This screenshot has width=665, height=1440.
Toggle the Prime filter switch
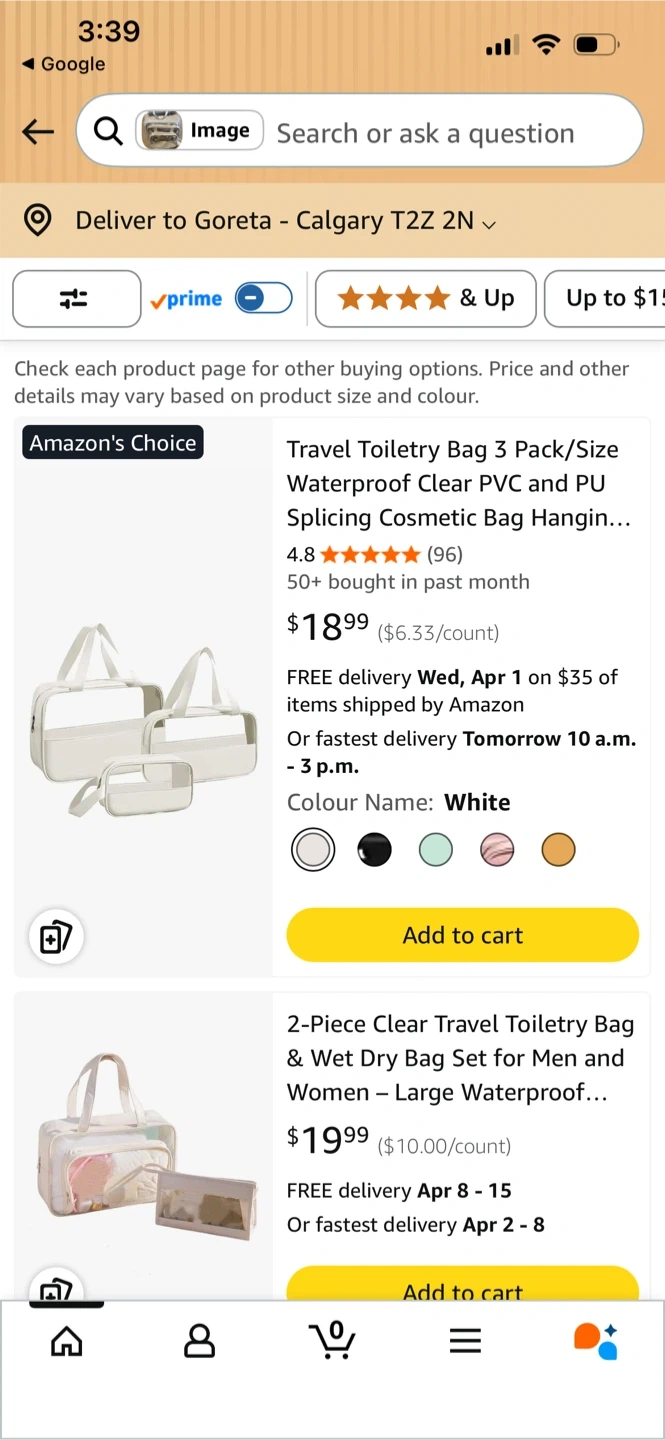click(263, 298)
